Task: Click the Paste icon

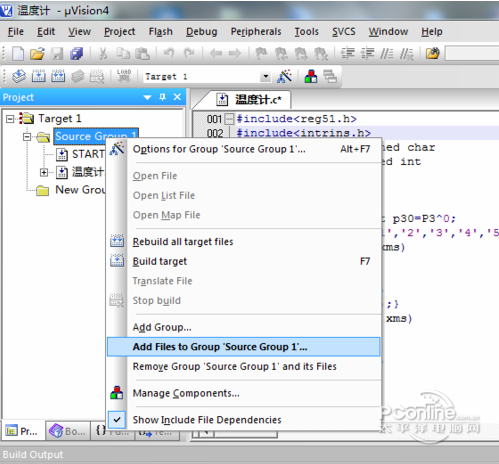Action: pyautogui.click(x=142, y=53)
